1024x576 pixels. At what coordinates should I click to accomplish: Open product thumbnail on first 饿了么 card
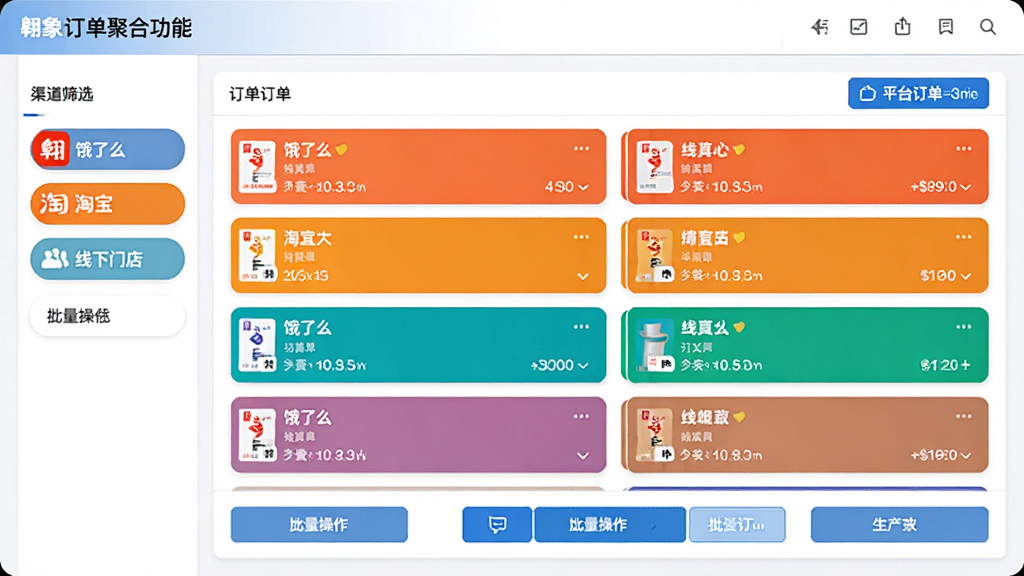click(x=257, y=167)
